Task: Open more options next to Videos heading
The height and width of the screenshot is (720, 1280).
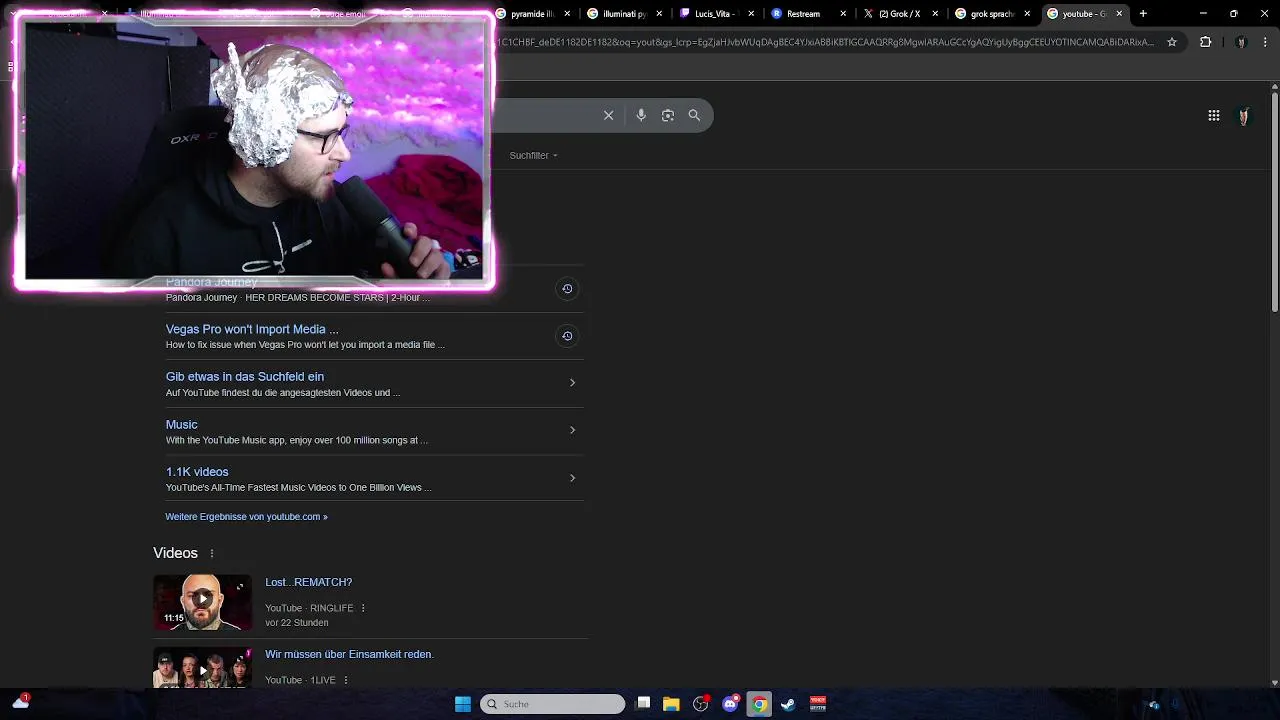Action: [212, 553]
